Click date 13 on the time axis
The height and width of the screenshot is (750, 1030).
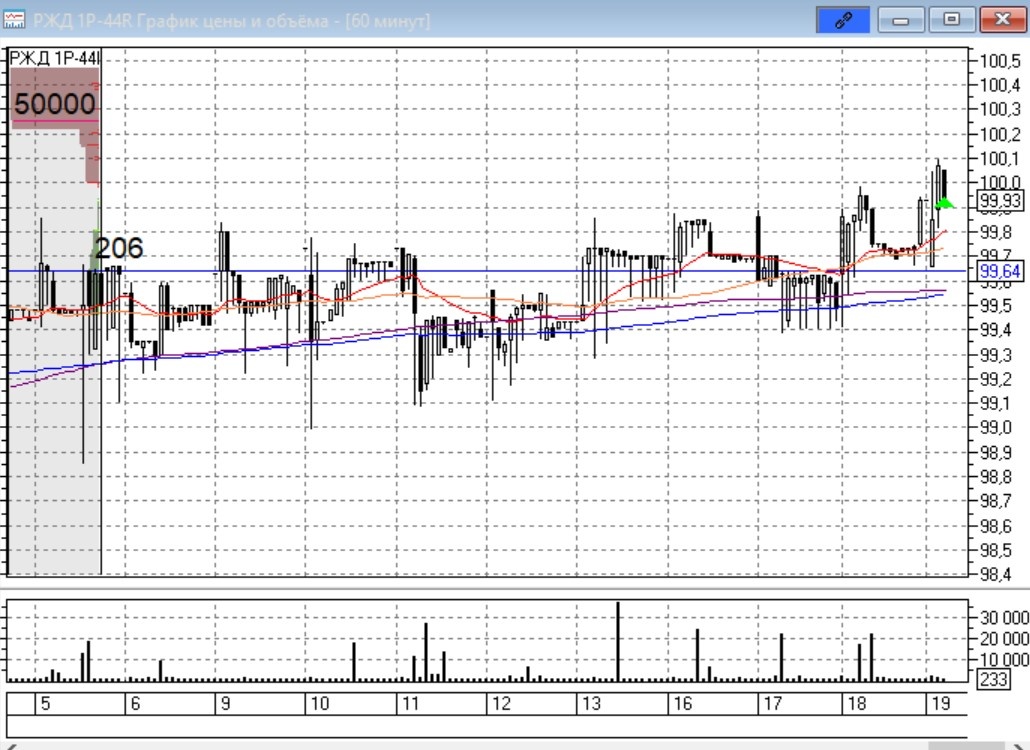click(x=591, y=703)
